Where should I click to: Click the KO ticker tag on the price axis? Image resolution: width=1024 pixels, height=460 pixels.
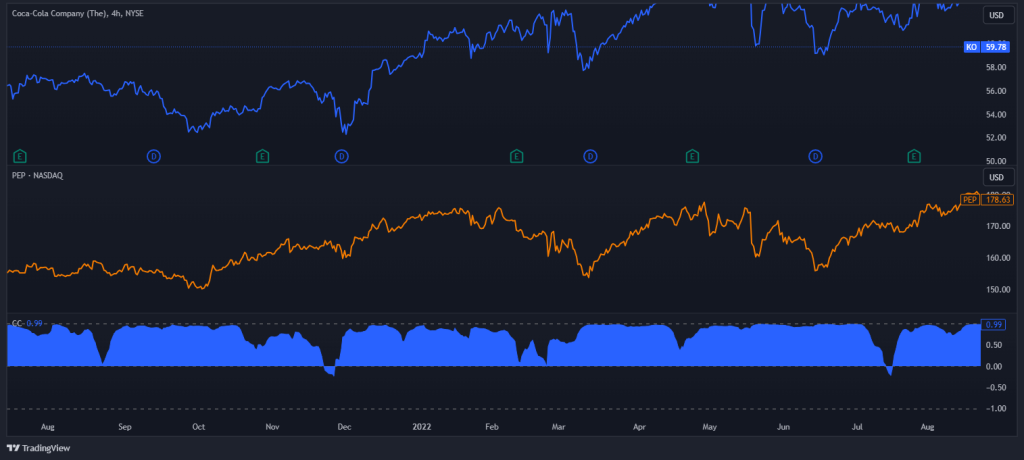point(971,47)
